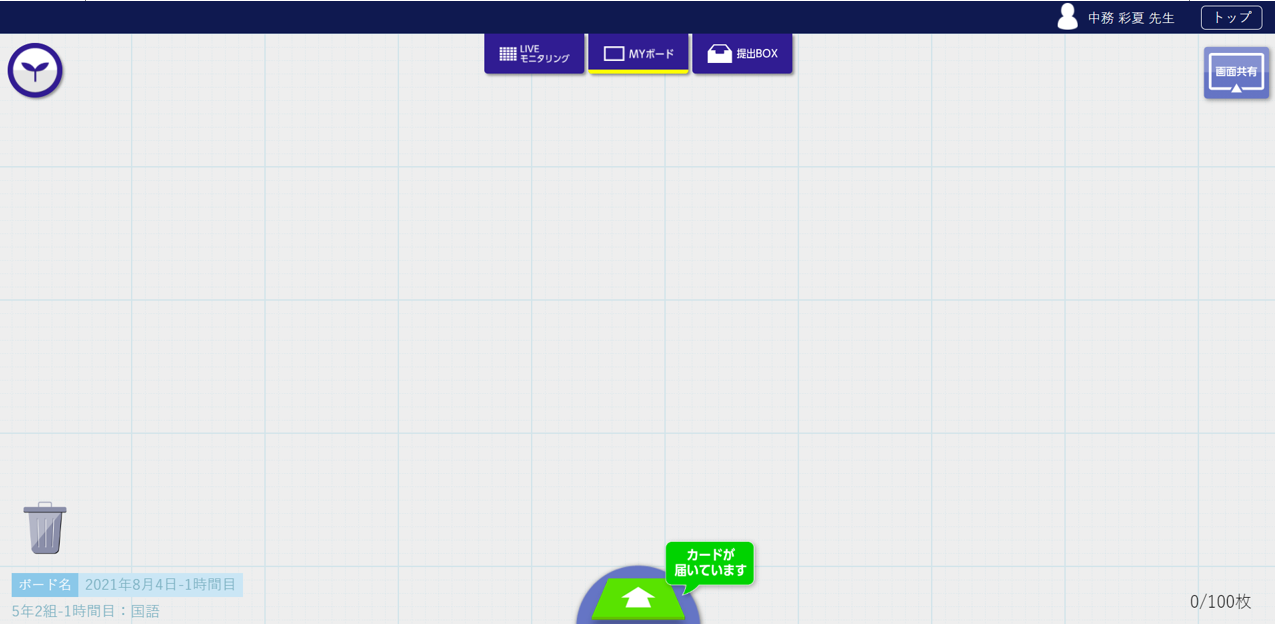The image size is (1277, 624).
Task: Open the LIVE モニタリング tab
Action: (534, 54)
